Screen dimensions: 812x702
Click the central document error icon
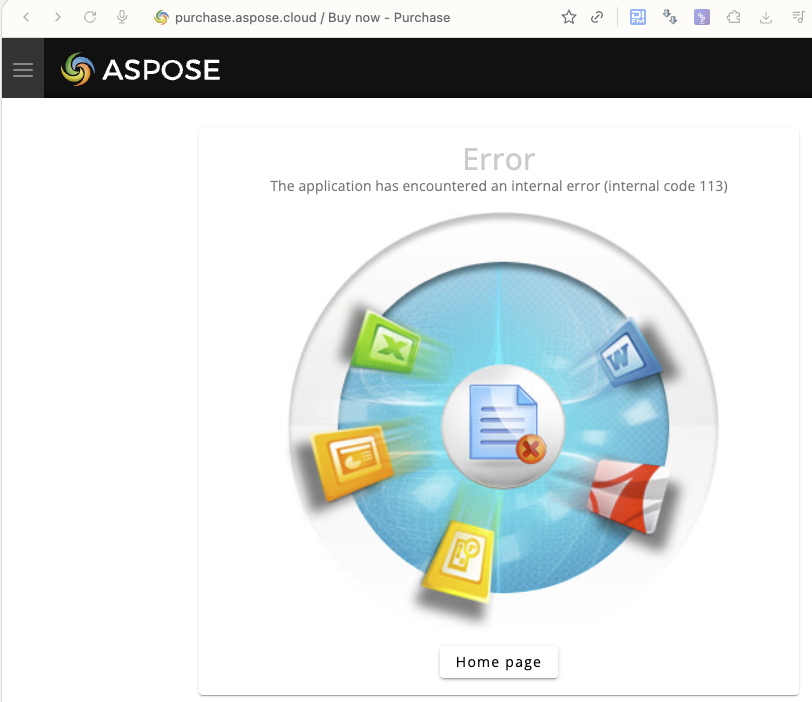pyautogui.click(x=503, y=426)
